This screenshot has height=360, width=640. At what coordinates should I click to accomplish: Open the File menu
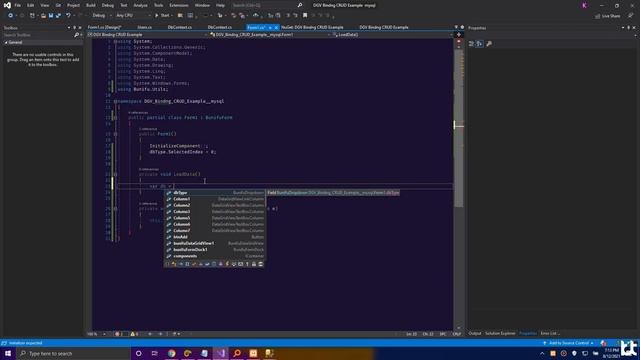[18, 5]
